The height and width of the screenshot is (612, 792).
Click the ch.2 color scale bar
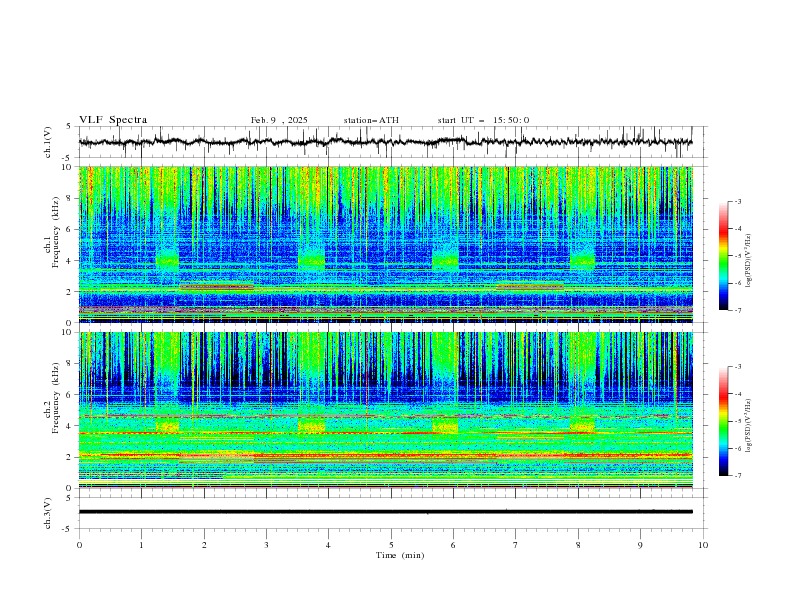point(723,421)
